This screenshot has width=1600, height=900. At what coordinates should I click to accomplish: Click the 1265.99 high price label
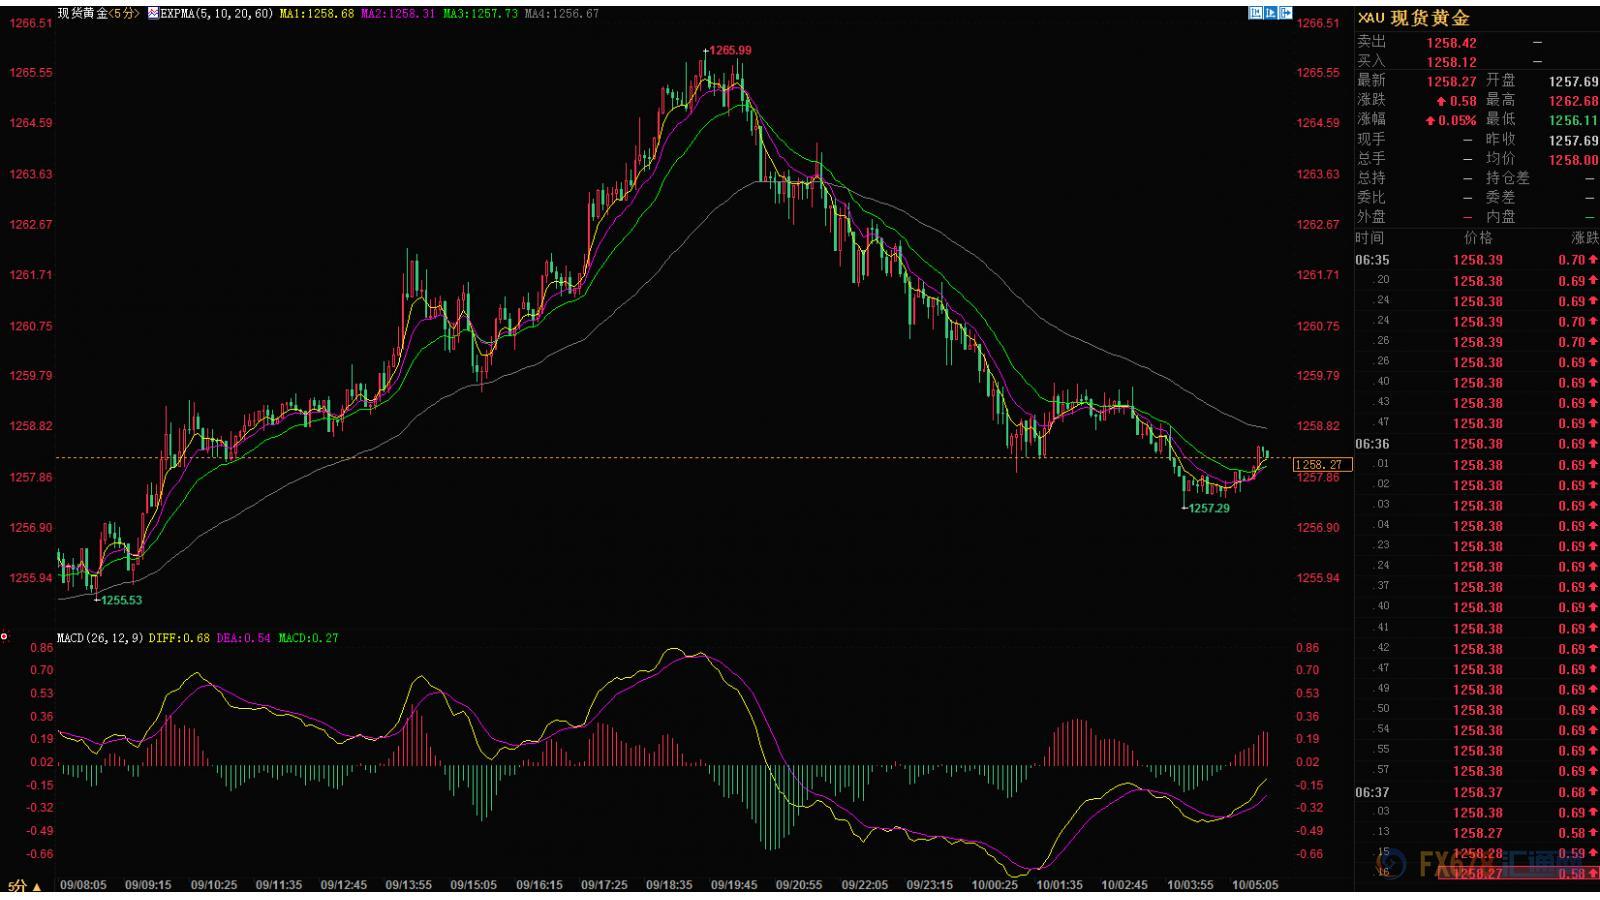[730, 50]
